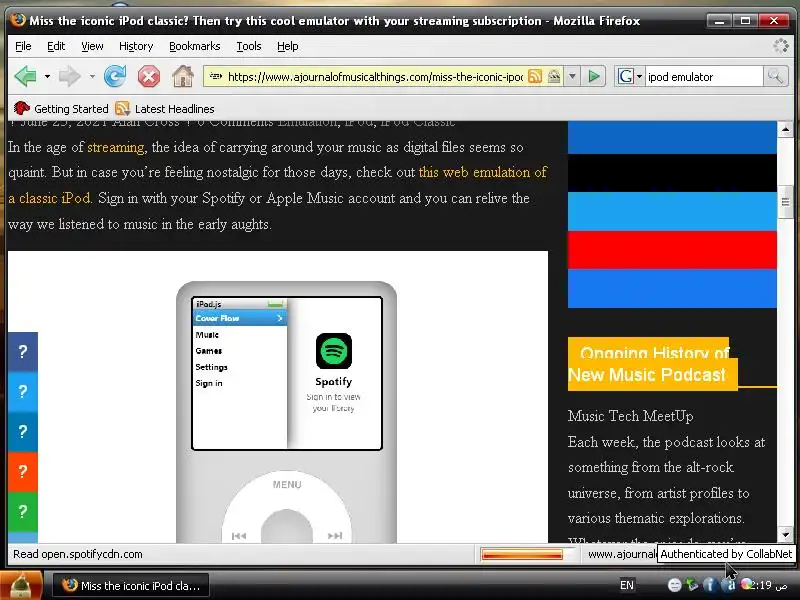Open the File menu

click(x=23, y=46)
